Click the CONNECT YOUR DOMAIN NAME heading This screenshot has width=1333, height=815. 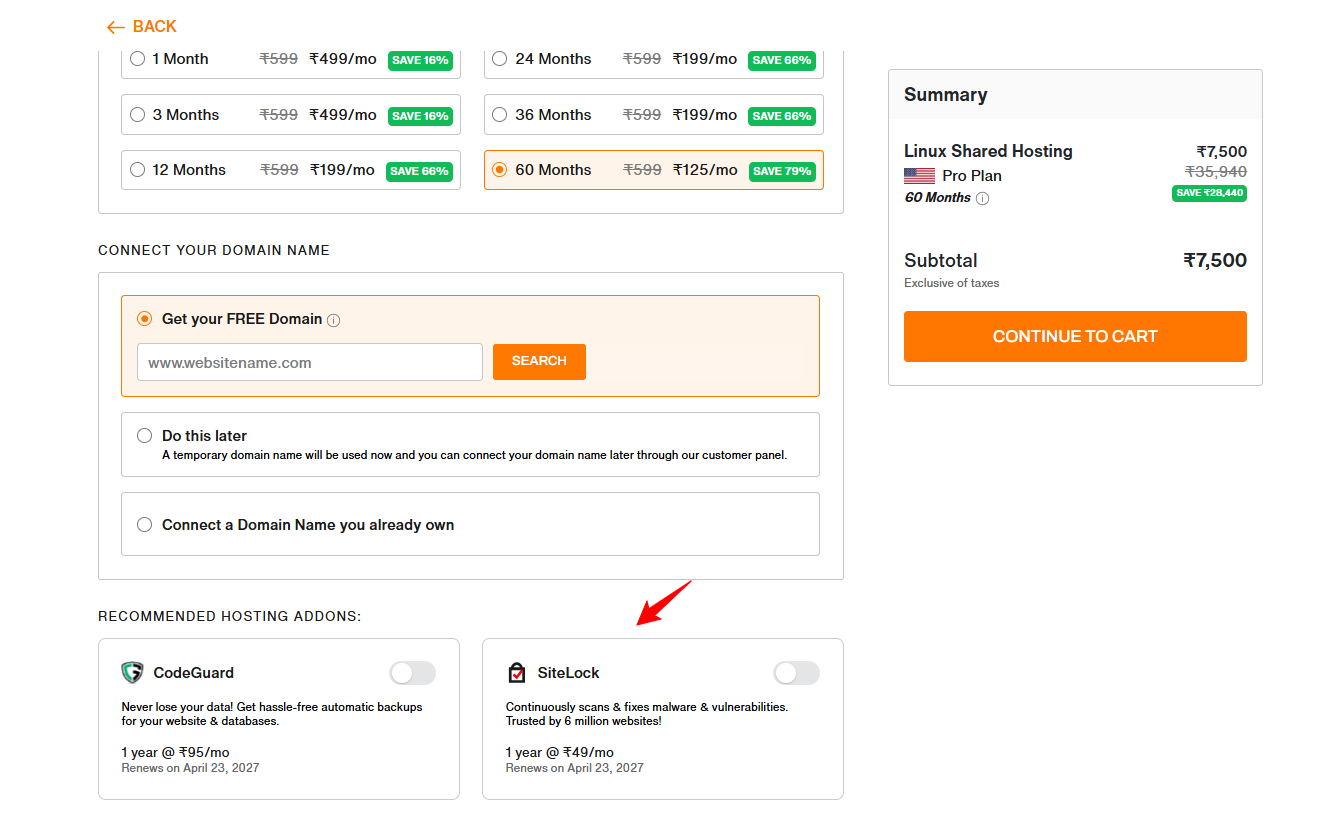click(x=214, y=250)
